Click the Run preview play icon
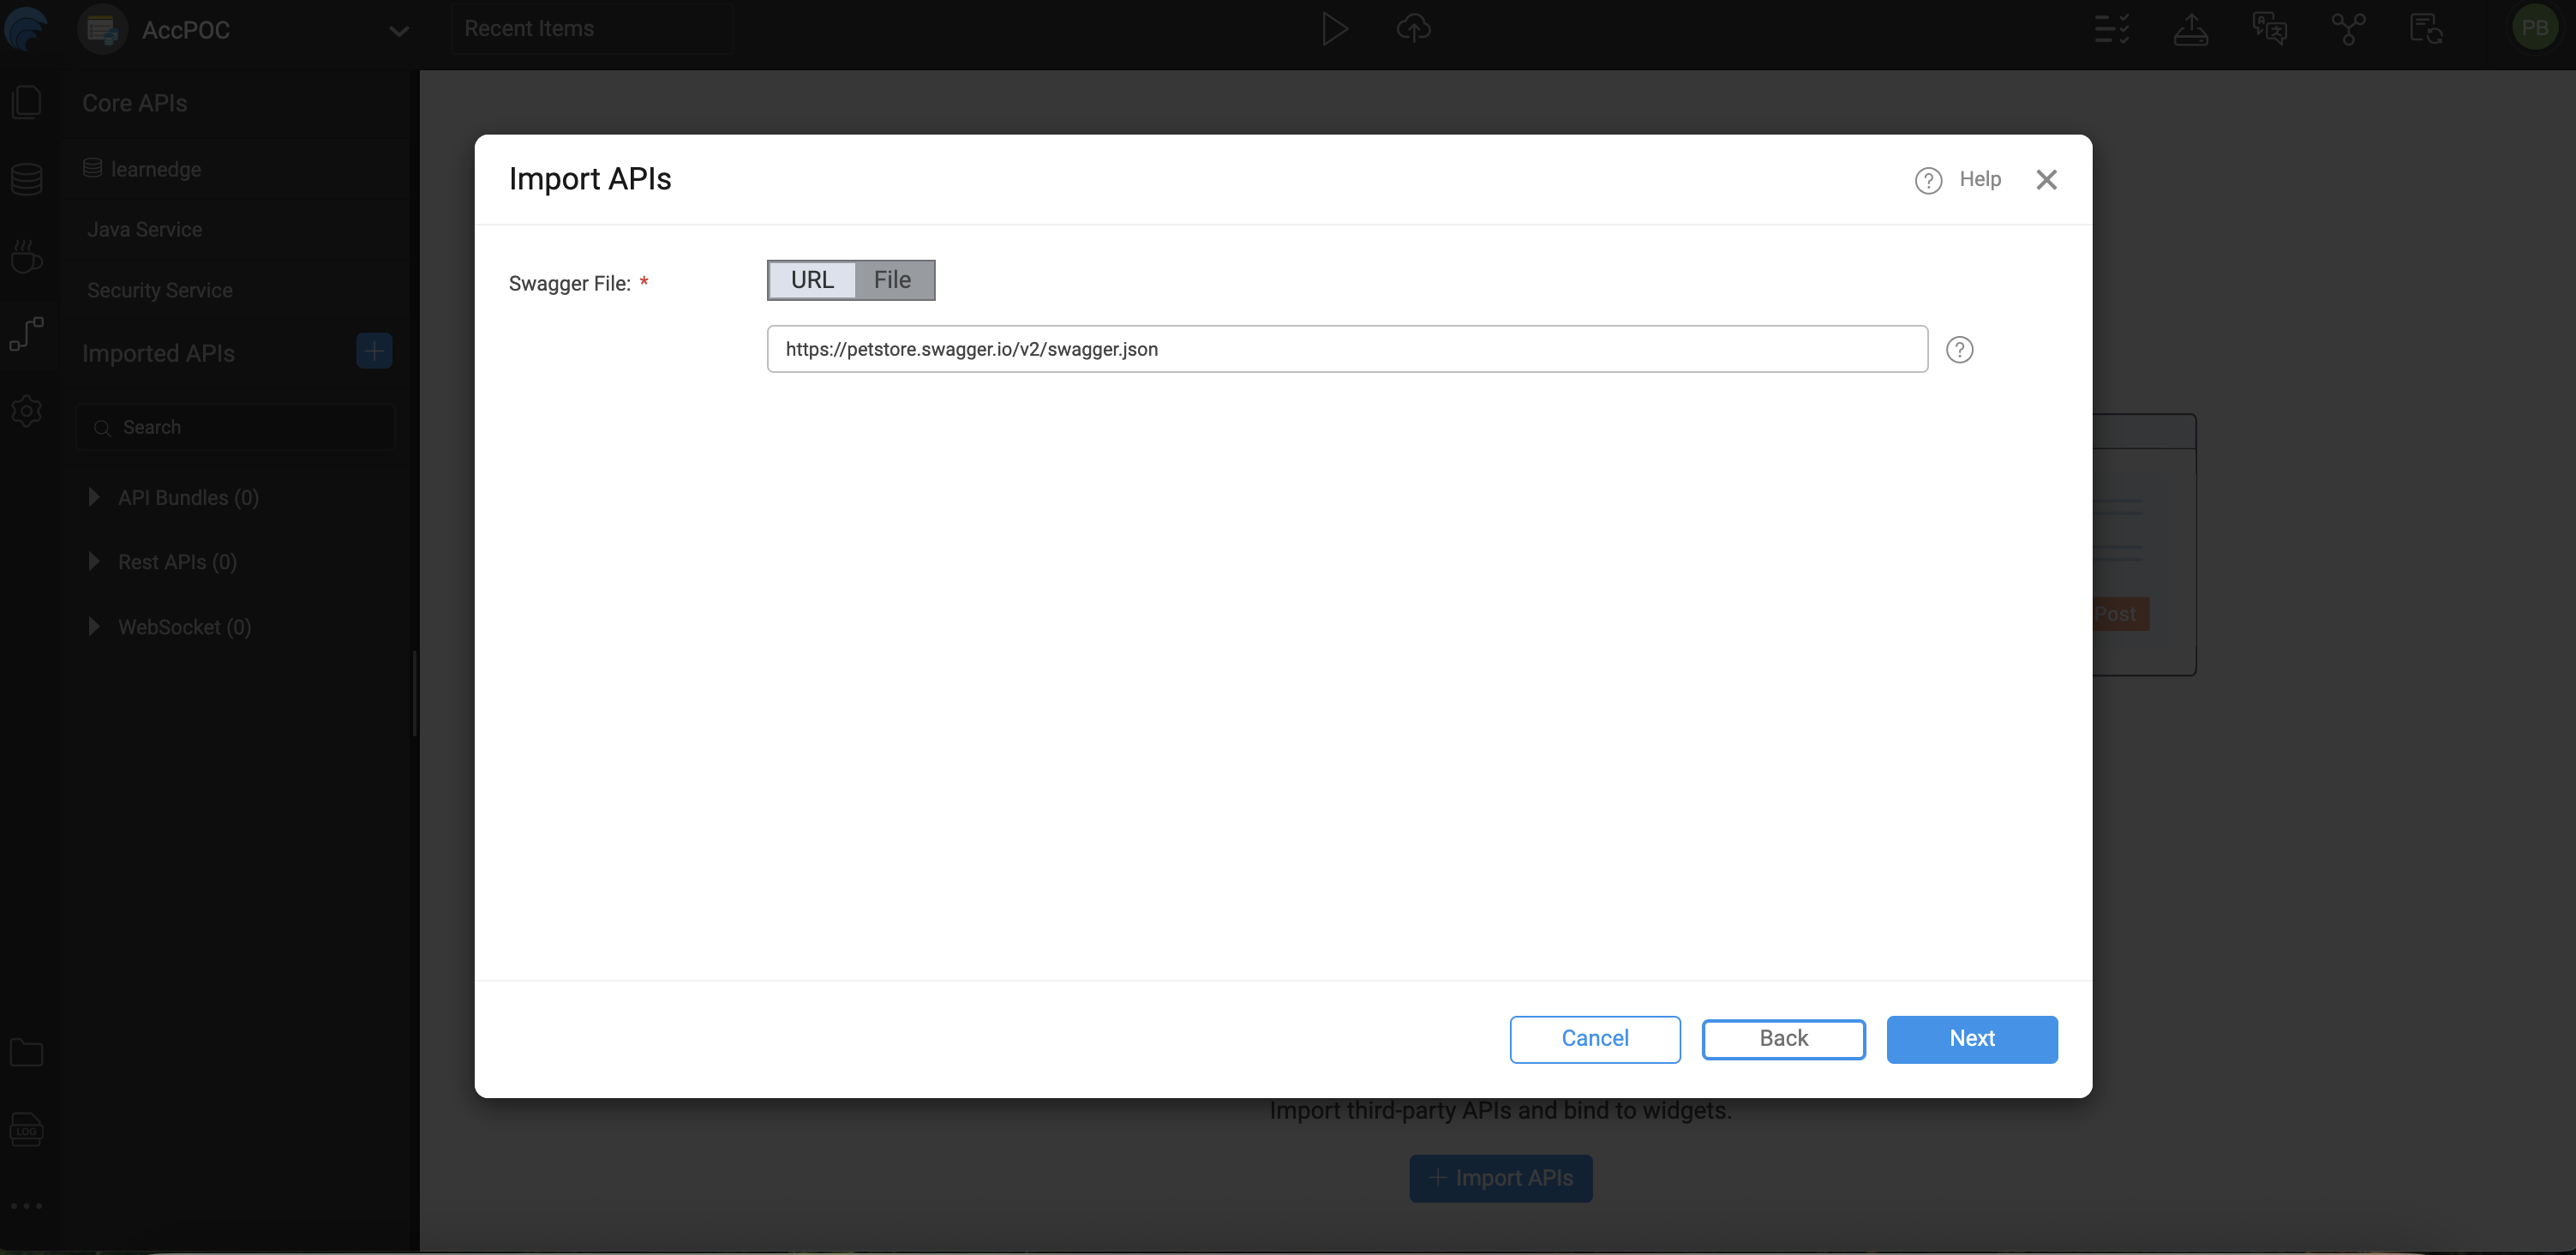Viewport: 2576px width, 1255px height. (x=1333, y=29)
